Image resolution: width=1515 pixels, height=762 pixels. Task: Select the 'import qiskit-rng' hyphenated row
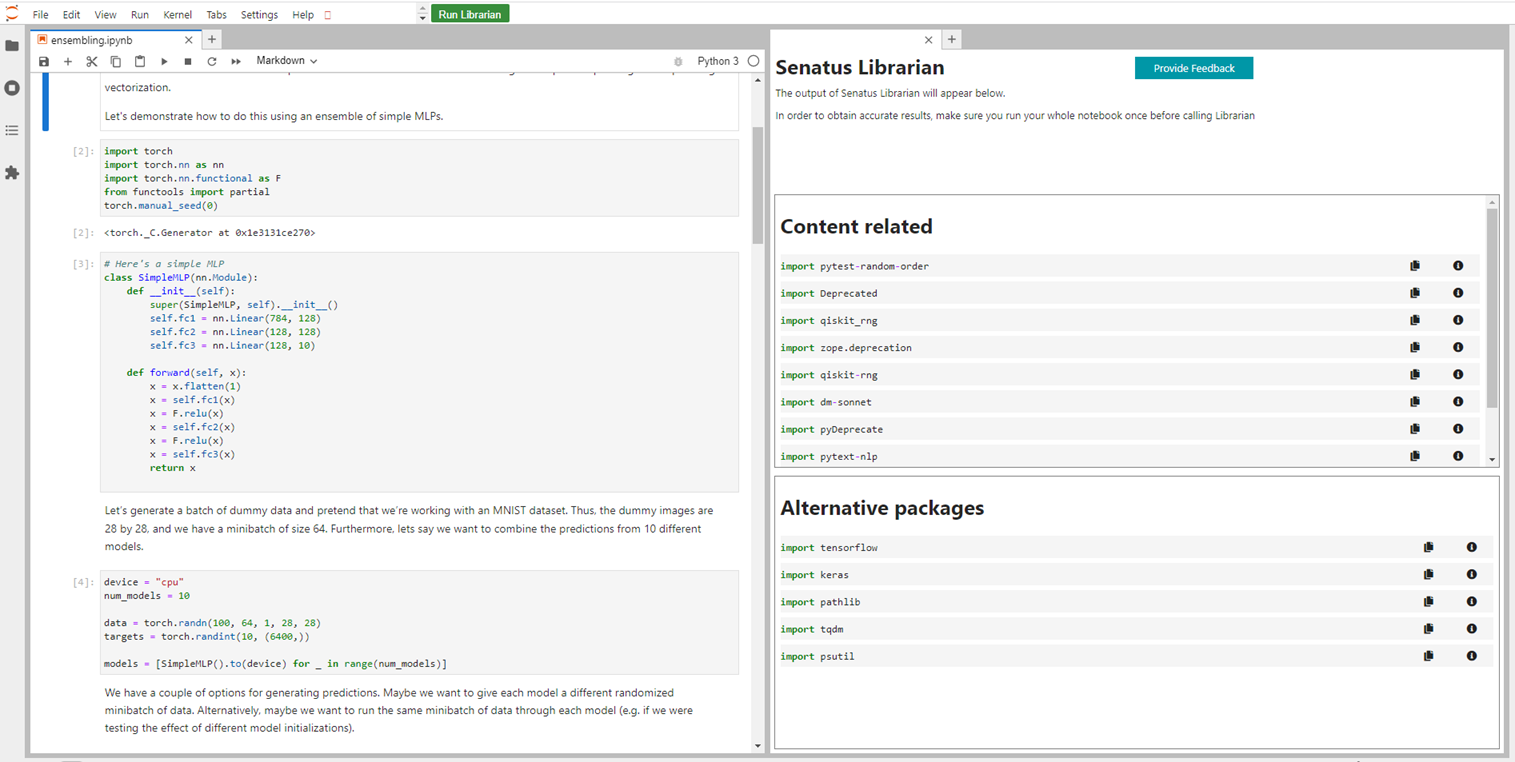point(1129,374)
